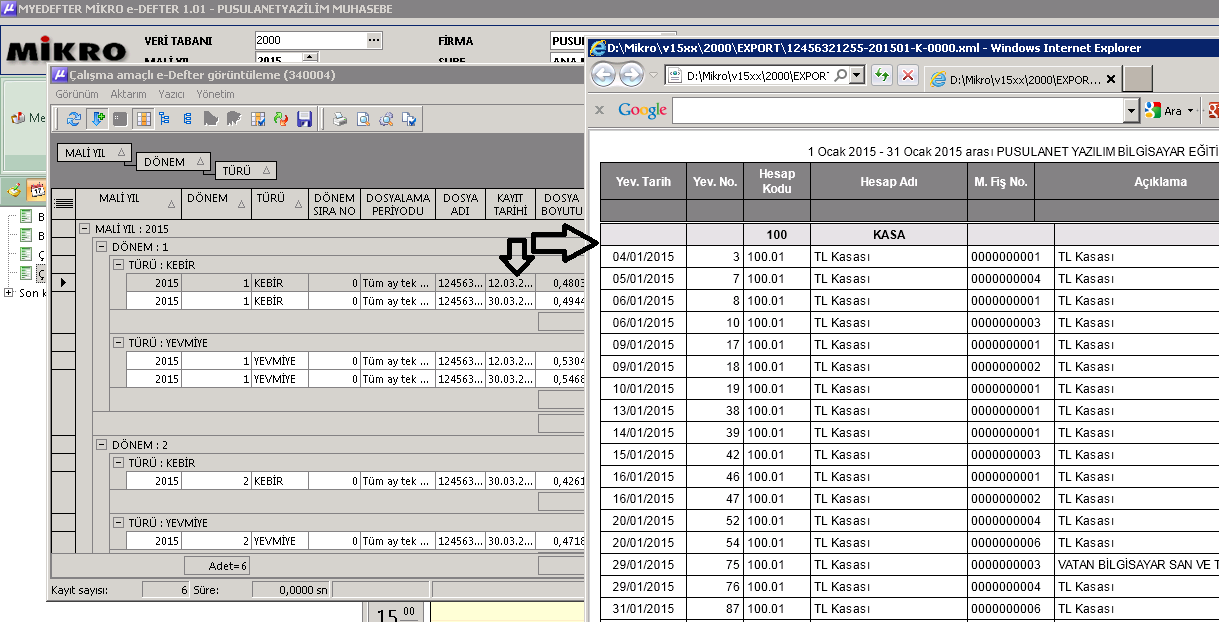Click the blue floppy disk Save icon
The height and width of the screenshot is (622, 1219).
[304, 119]
